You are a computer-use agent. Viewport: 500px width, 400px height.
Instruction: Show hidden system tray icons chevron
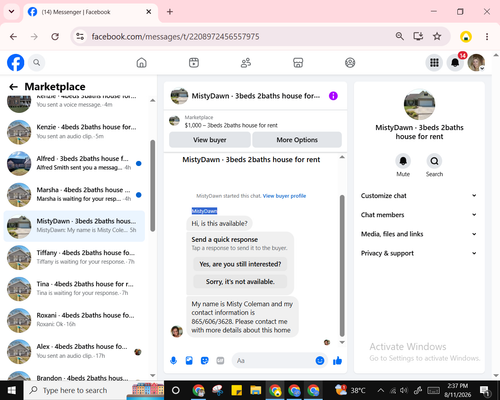381,390
